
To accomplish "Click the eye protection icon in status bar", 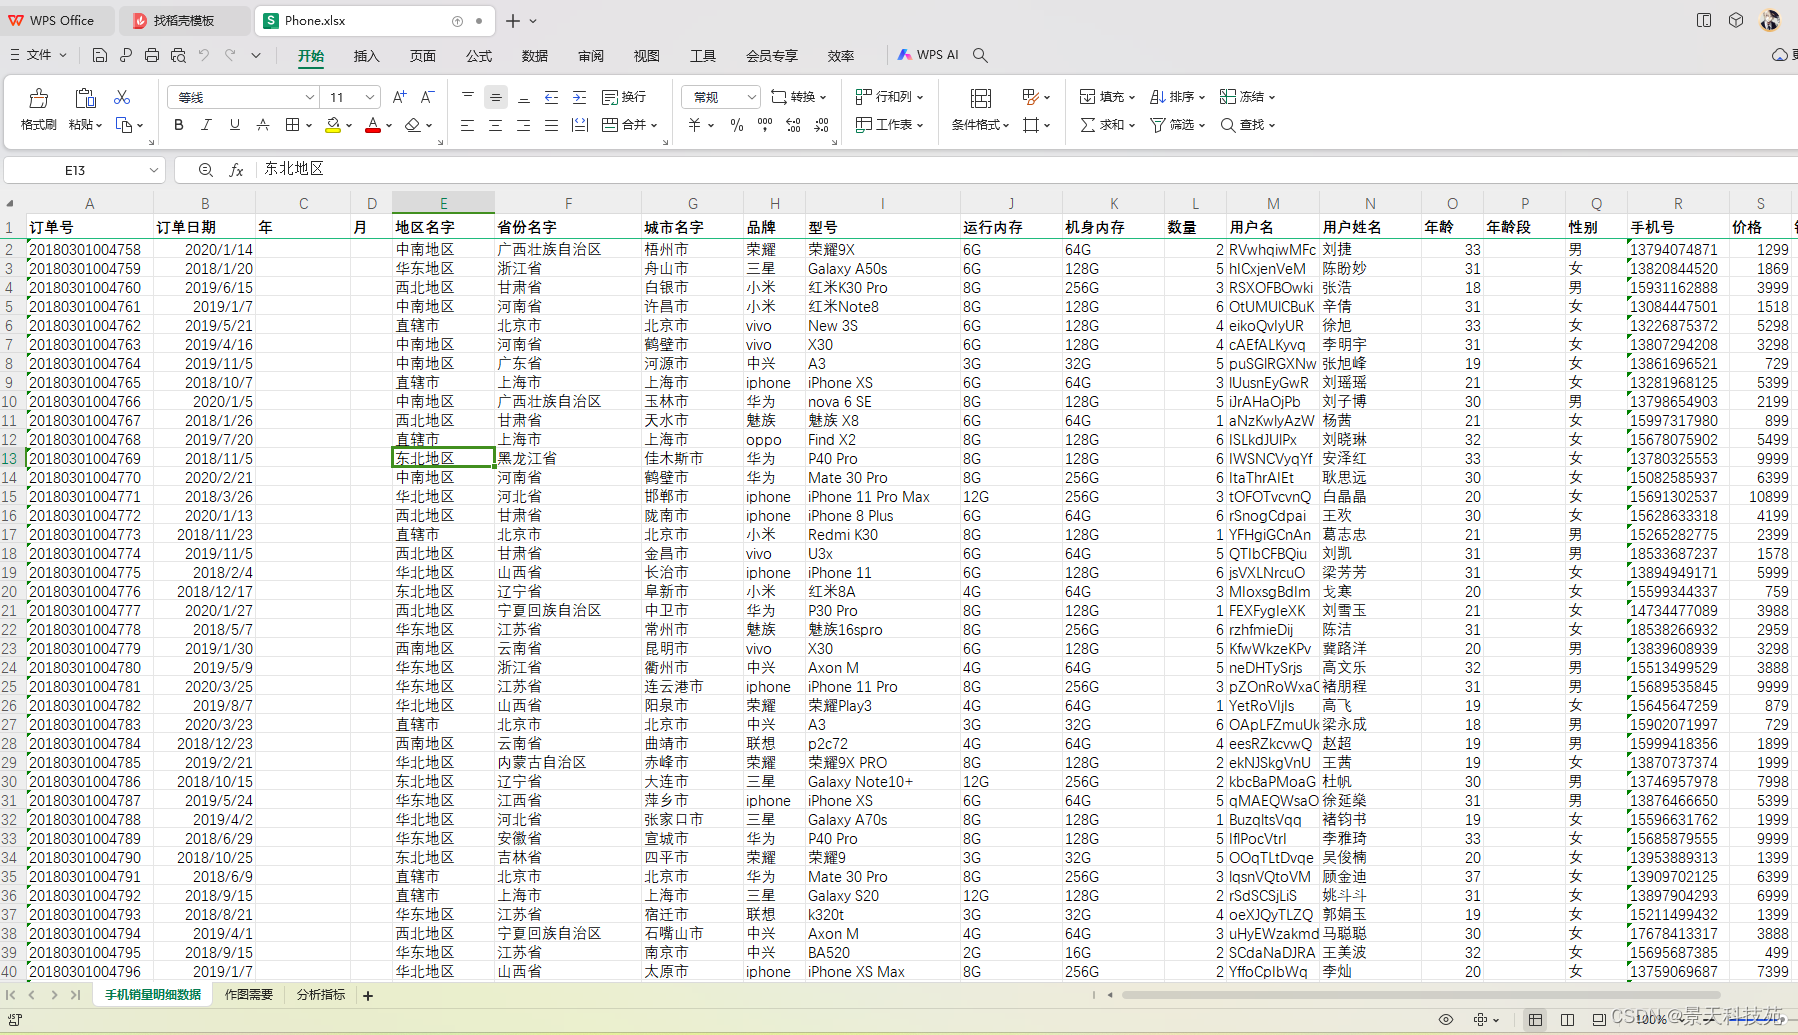I will coord(1446,1019).
